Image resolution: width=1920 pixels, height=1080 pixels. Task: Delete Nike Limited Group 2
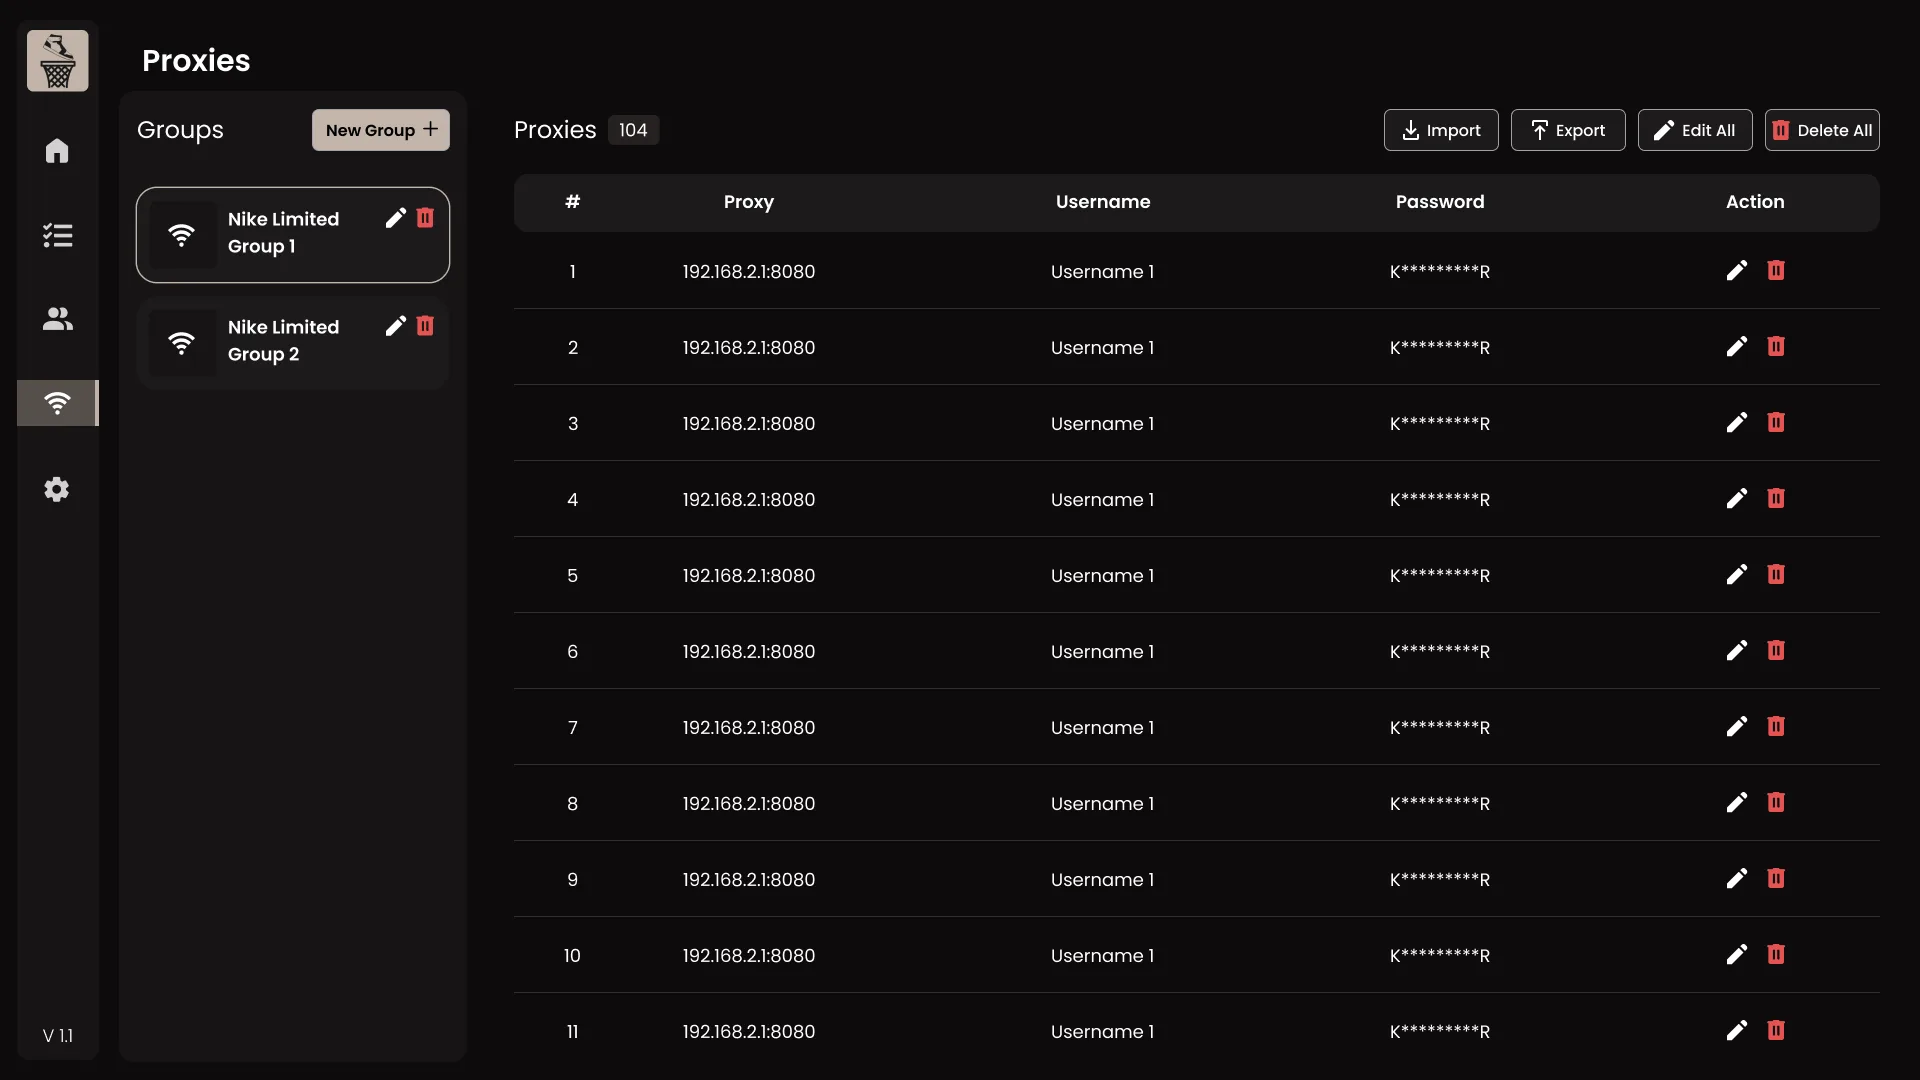[425, 326]
